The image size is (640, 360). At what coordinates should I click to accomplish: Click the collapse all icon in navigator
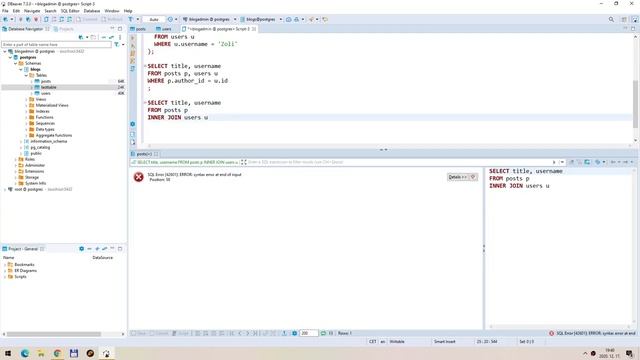(104, 37)
